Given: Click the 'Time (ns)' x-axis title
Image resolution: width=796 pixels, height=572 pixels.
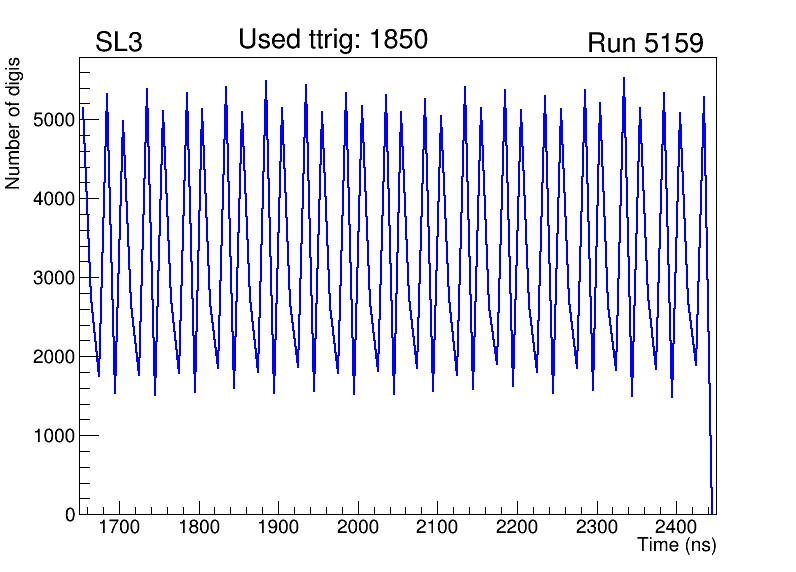Looking at the screenshot, I should 677,546.
